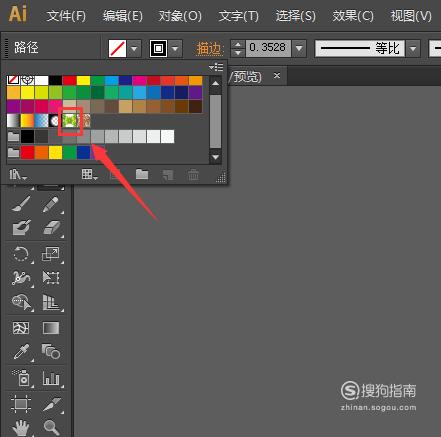This screenshot has height=437, width=441.
Task: Select the green pattern swatch
Action: pos(69,121)
